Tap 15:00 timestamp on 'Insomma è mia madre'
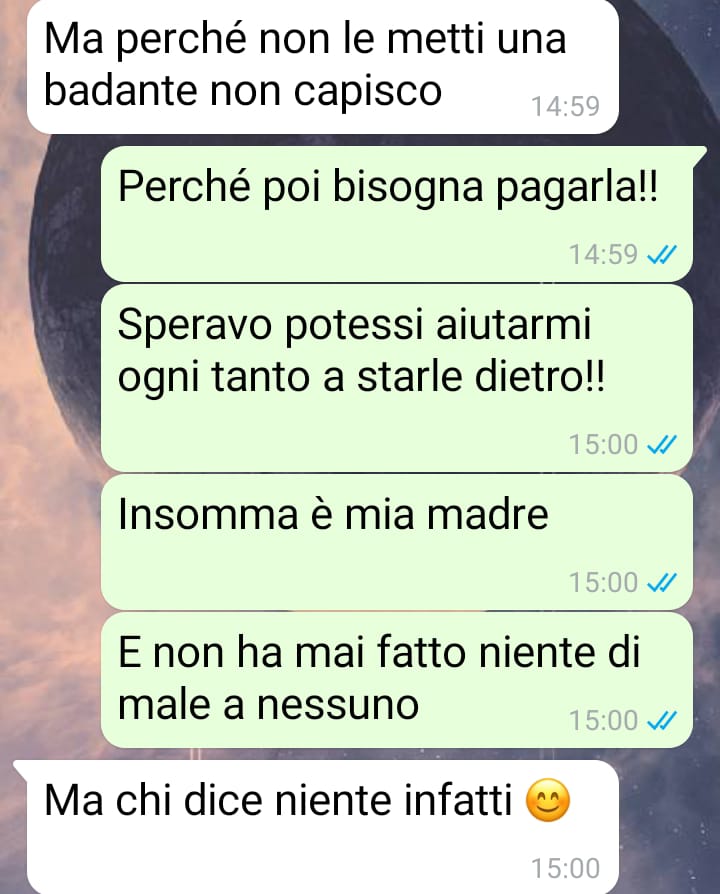This screenshot has width=720, height=894. coord(603,583)
